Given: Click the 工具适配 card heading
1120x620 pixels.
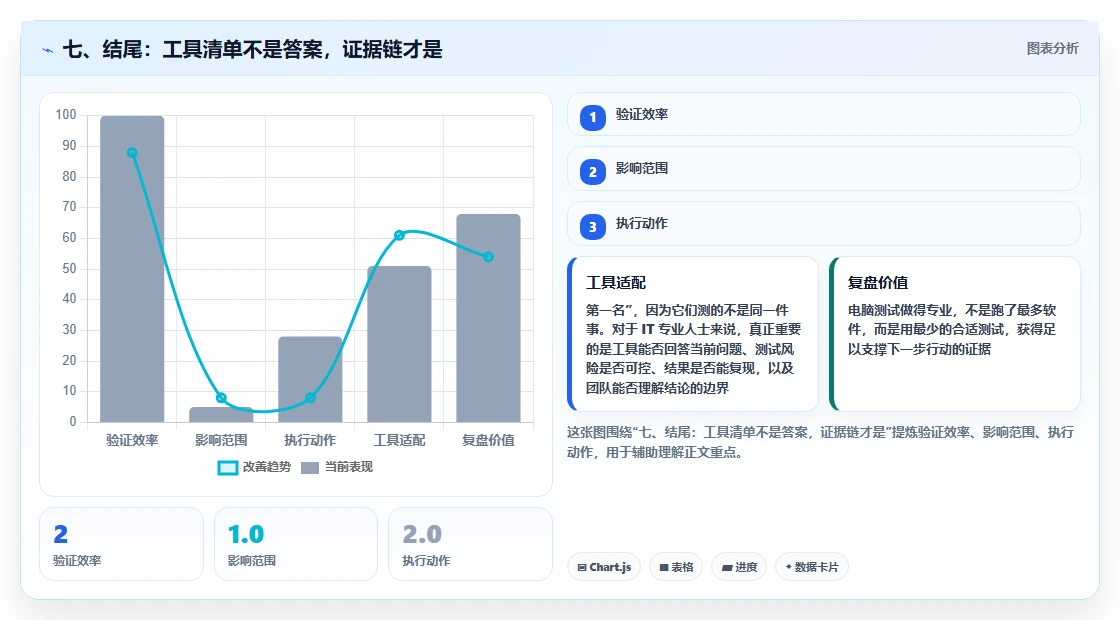Looking at the screenshot, I should (x=616, y=283).
